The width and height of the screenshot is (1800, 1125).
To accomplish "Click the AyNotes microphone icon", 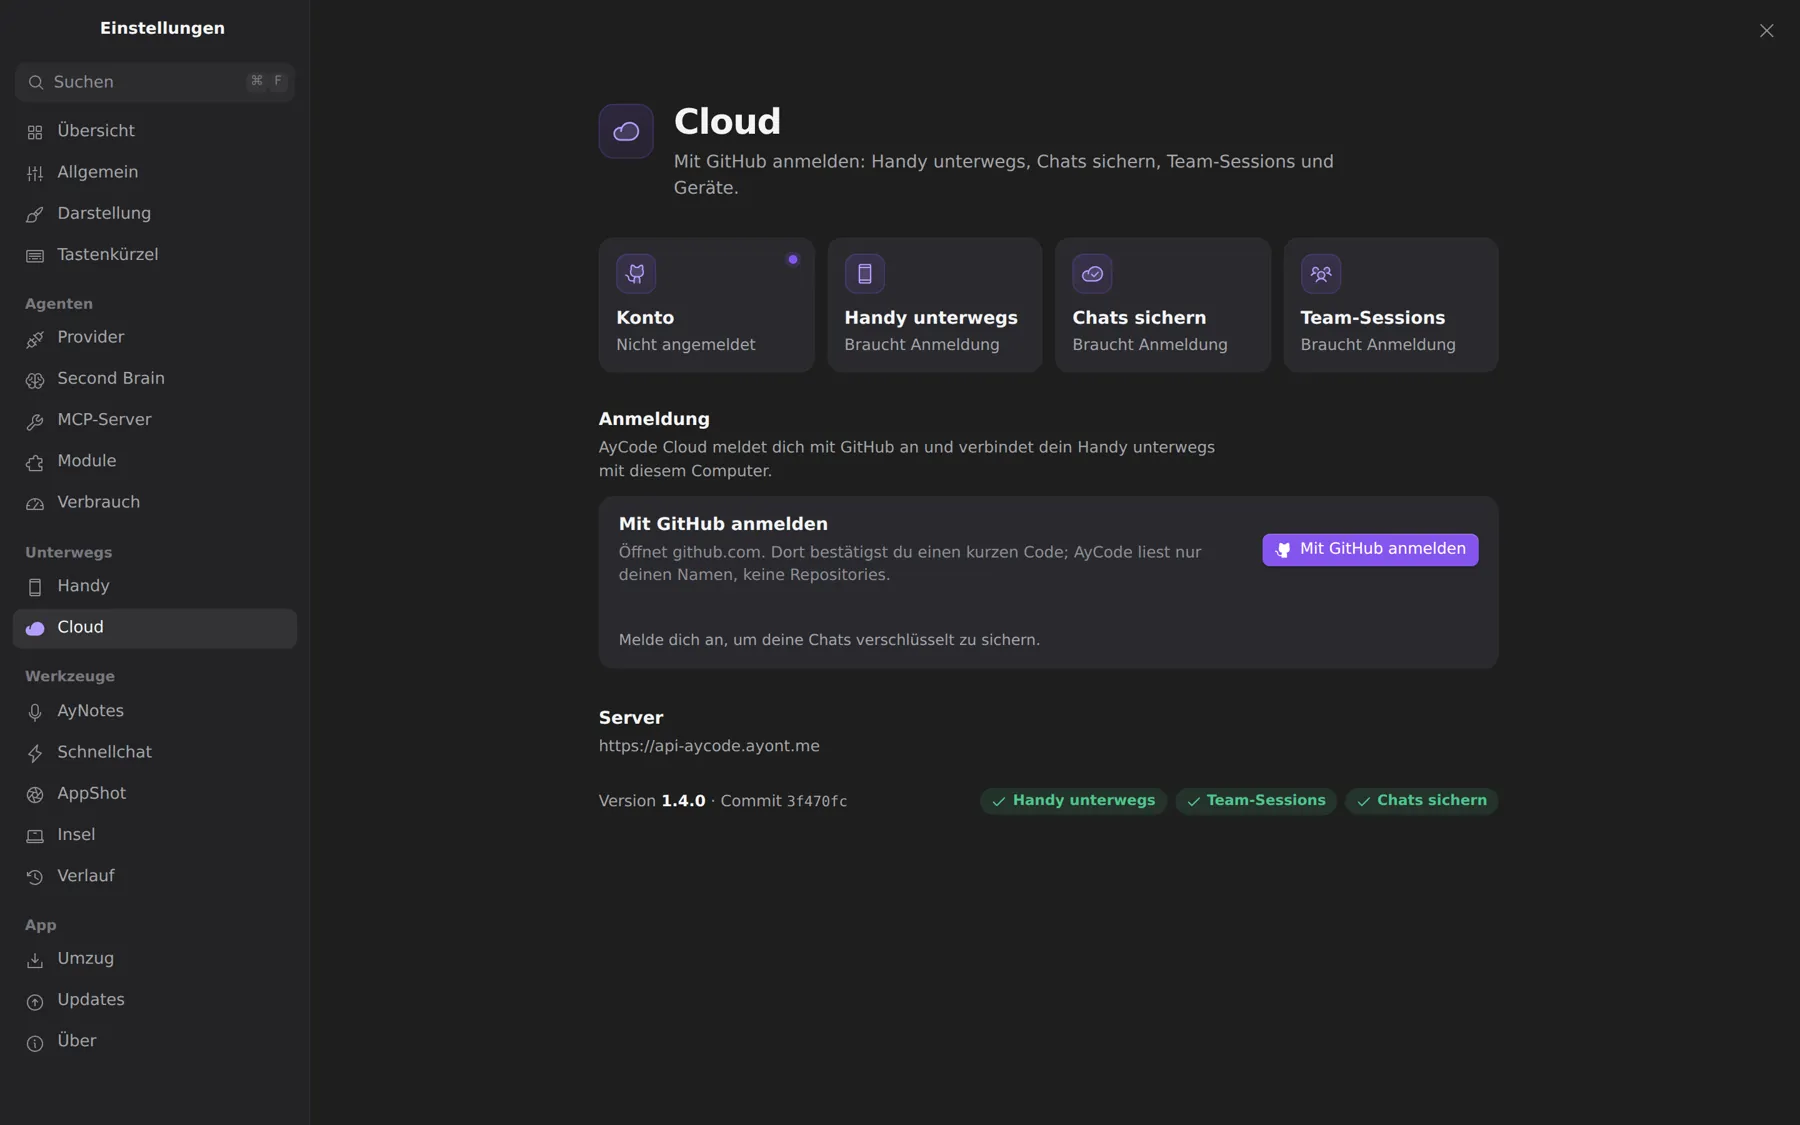I will tap(35, 712).
